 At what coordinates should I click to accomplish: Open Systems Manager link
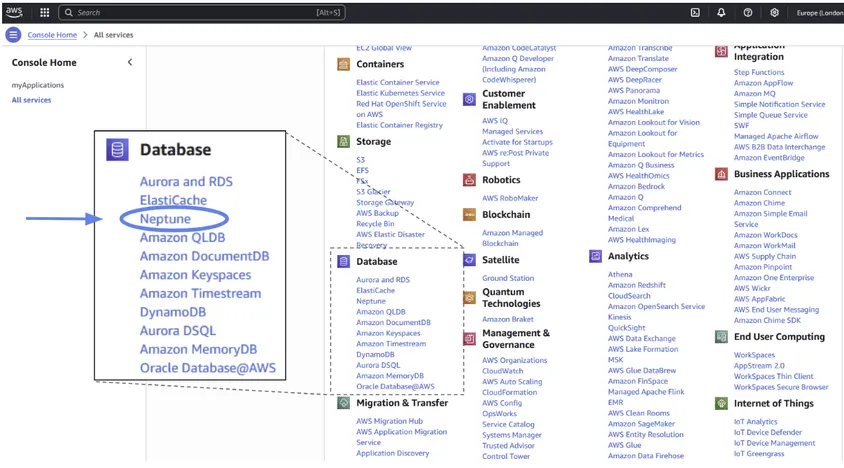[512, 435]
